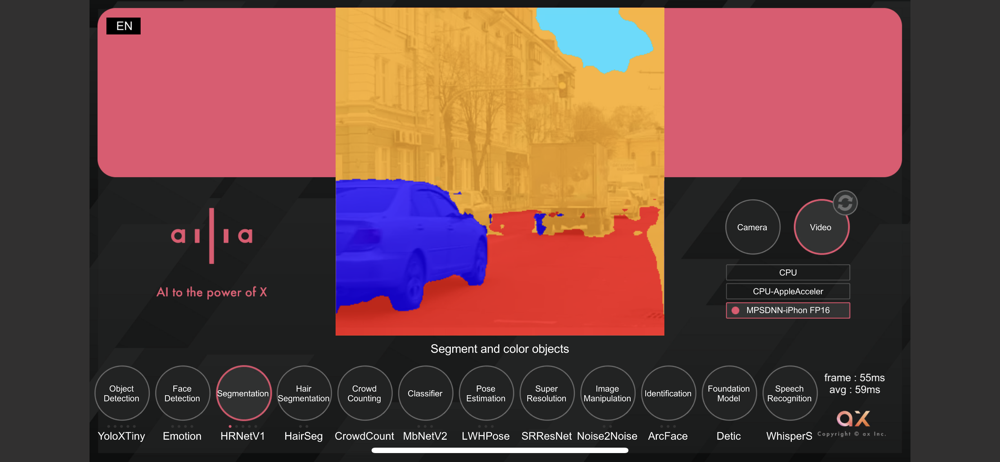Choose the Image Manipulation category
The width and height of the screenshot is (1000, 462).
tap(608, 393)
